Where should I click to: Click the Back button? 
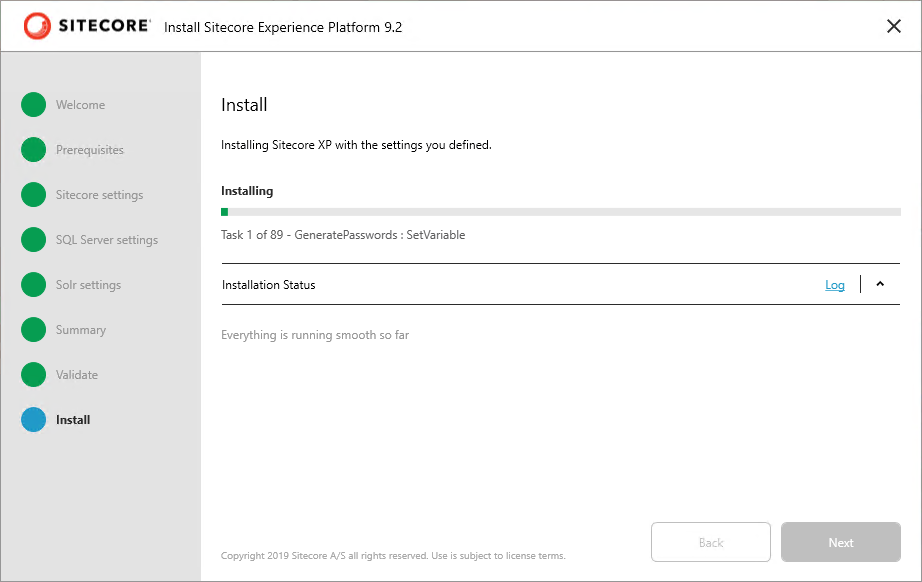tap(711, 542)
